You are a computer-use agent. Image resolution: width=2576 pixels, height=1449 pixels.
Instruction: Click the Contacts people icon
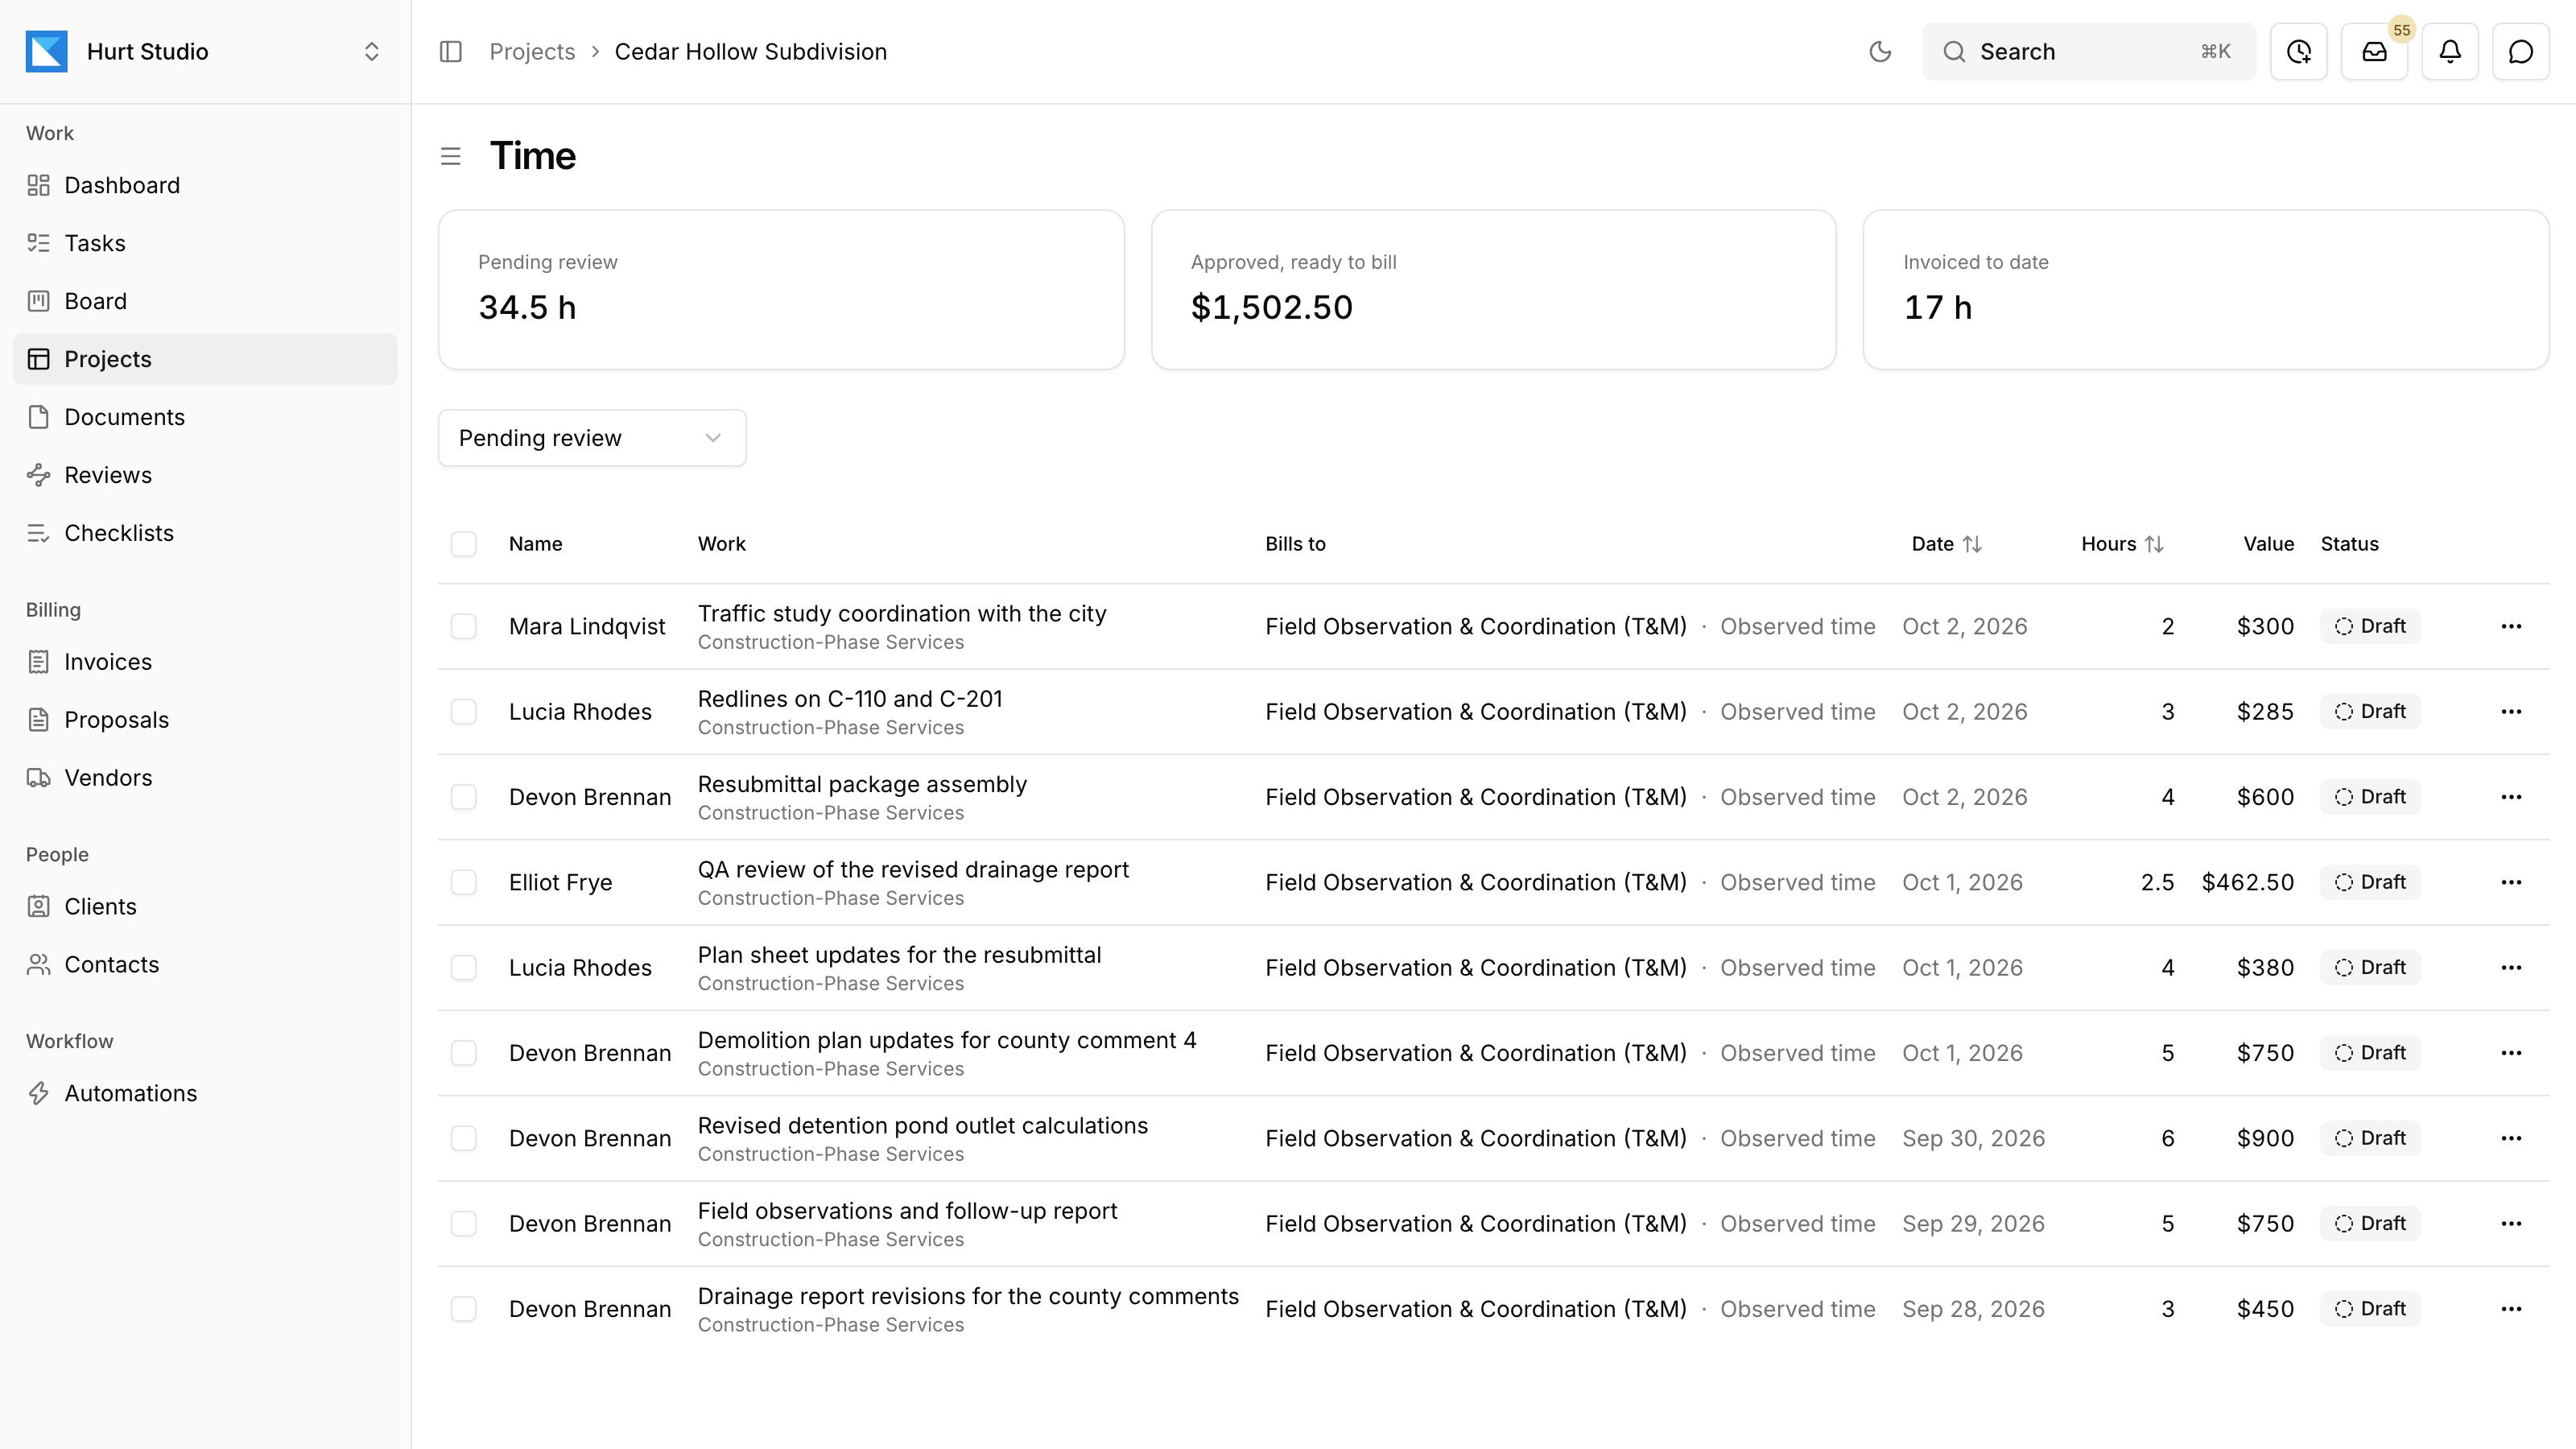point(39,965)
